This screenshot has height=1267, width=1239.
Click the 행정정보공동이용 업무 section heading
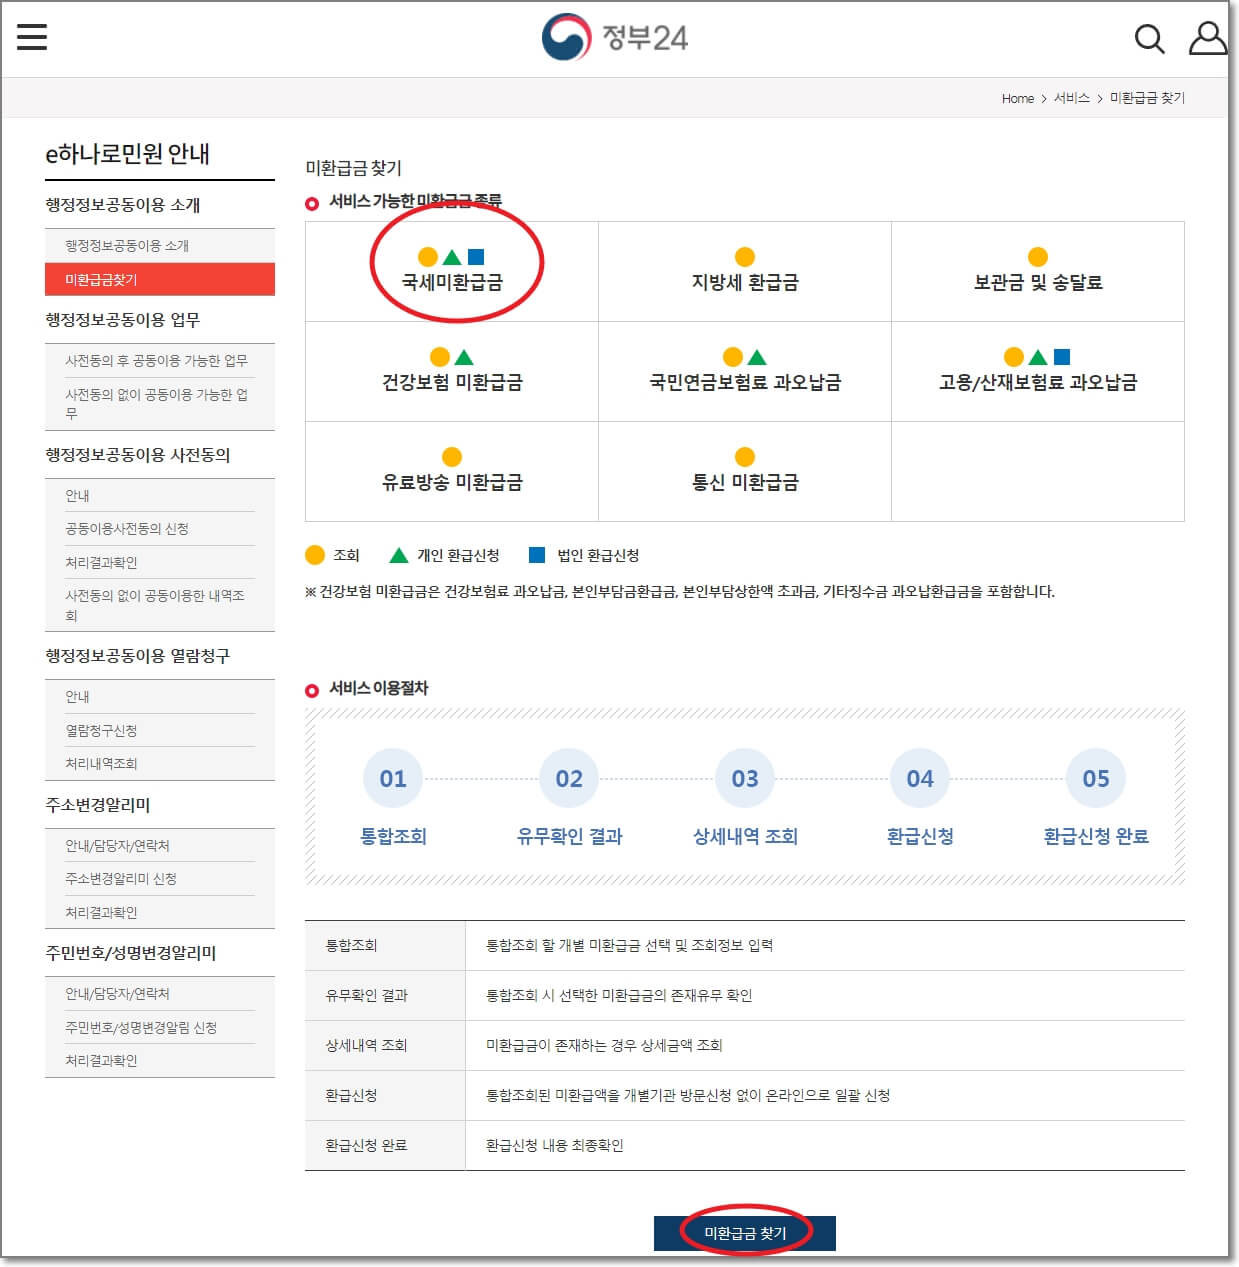pos(123,320)
